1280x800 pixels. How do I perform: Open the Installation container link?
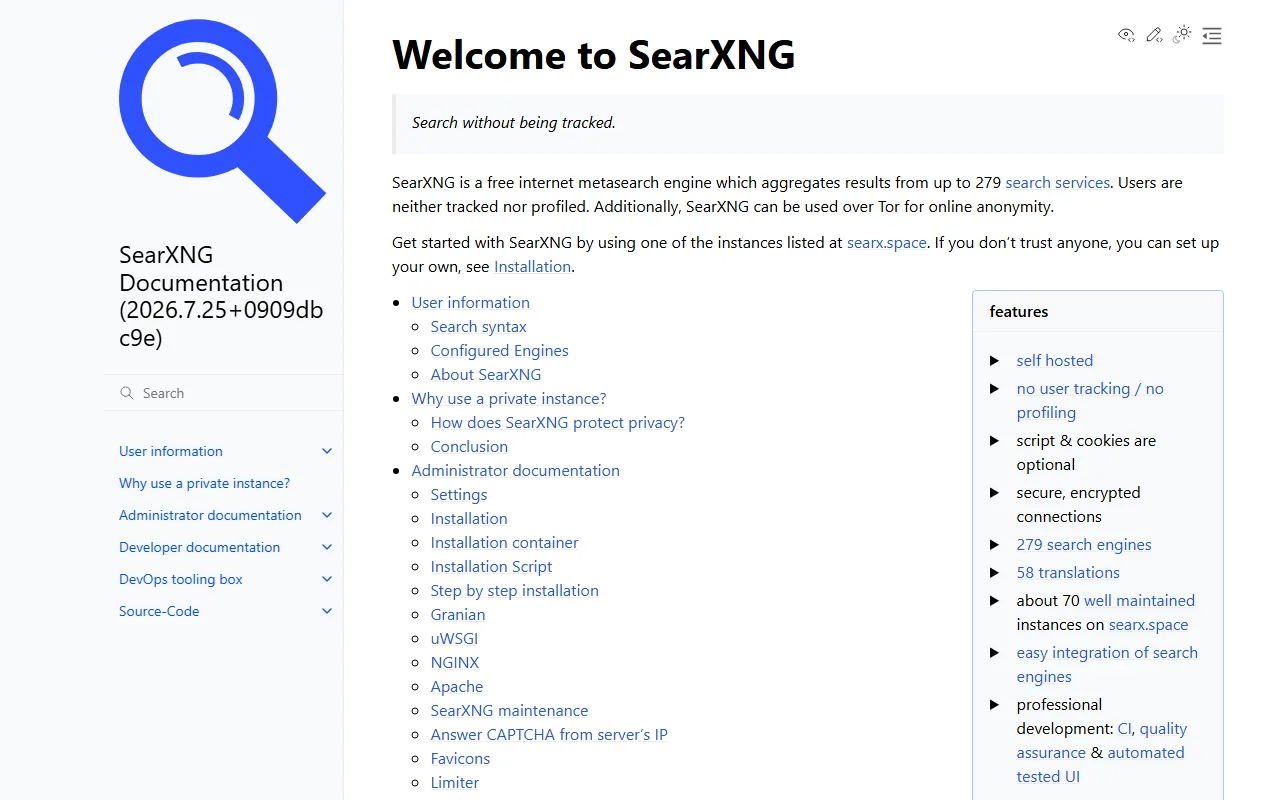point(504,542)
